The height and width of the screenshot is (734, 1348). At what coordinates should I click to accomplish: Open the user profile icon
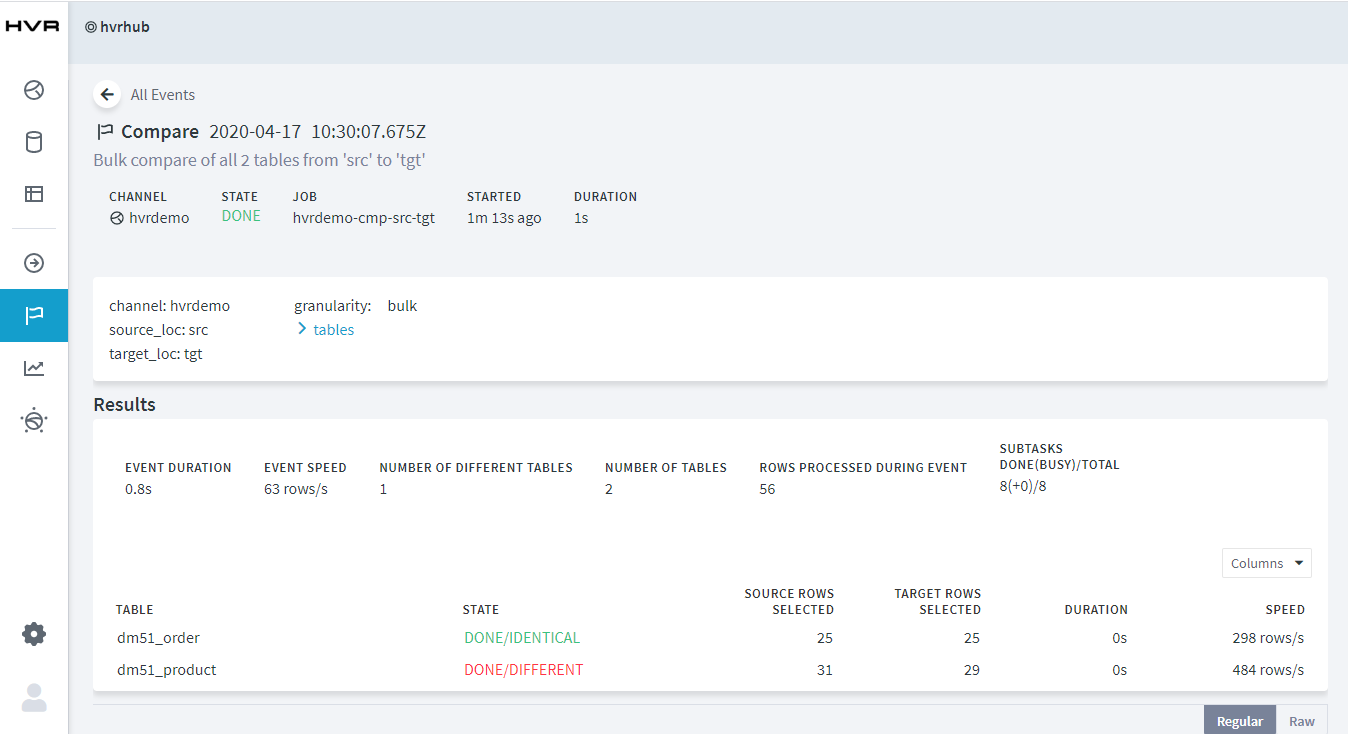pyautogui.click(x=34, y=697)
